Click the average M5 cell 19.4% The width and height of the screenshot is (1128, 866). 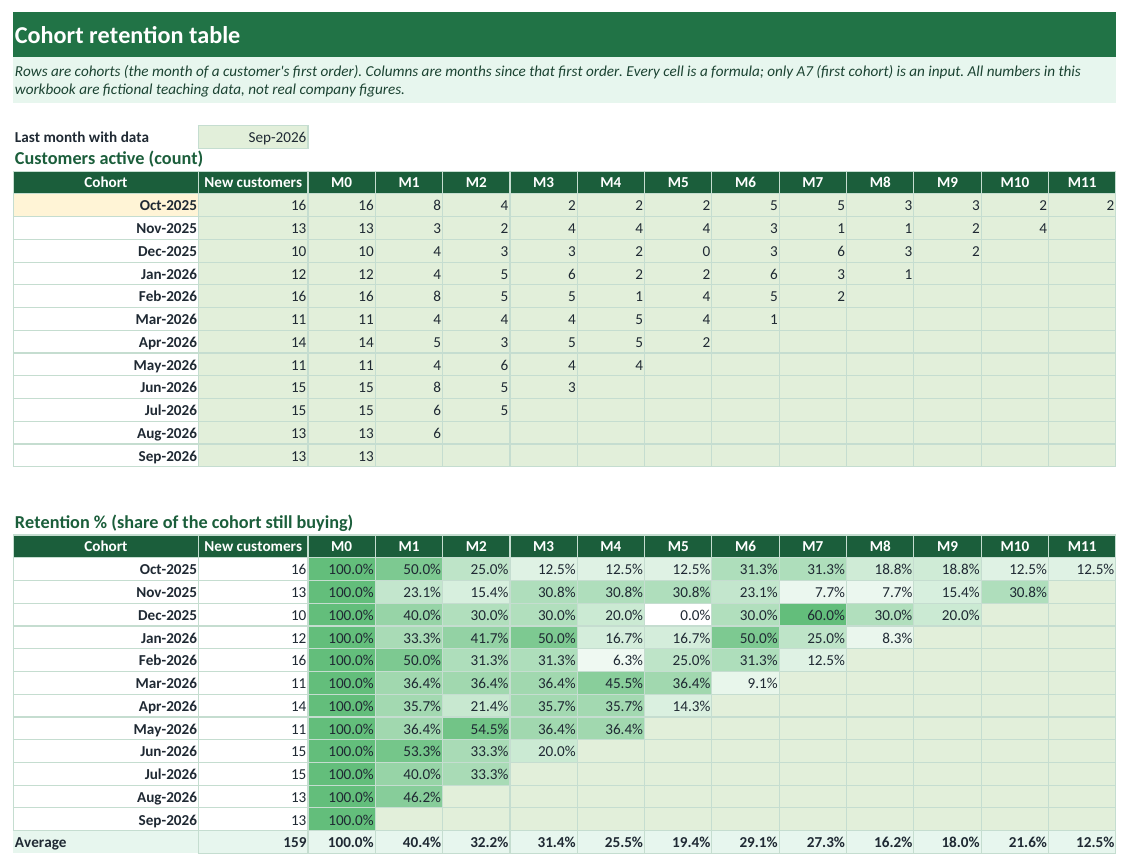pos(678,842)
